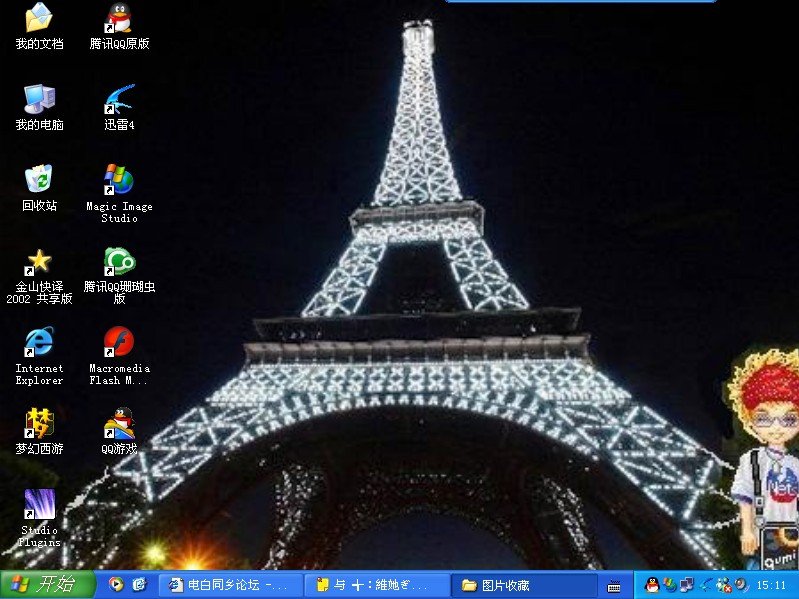This screenshot has width=799, height=599.
Task: Click the system clock showing 15:11
Action: coord(771,585)
